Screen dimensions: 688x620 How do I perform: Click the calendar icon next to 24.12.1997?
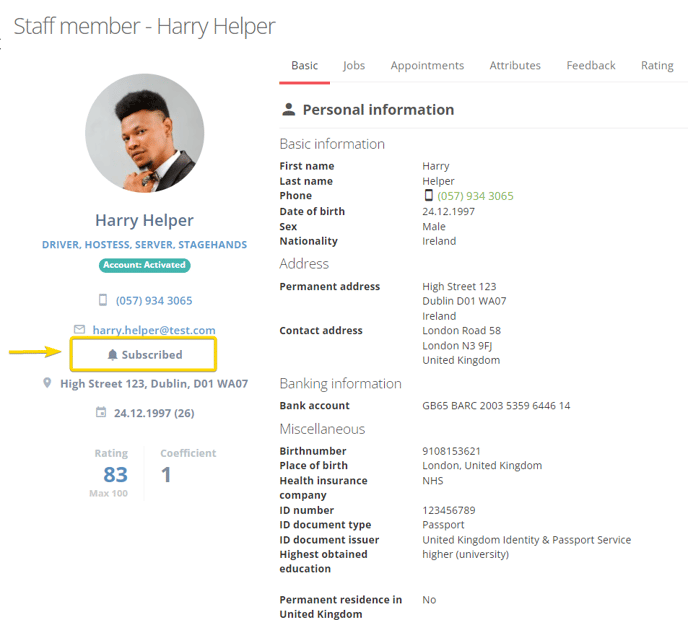pos(101,412)
